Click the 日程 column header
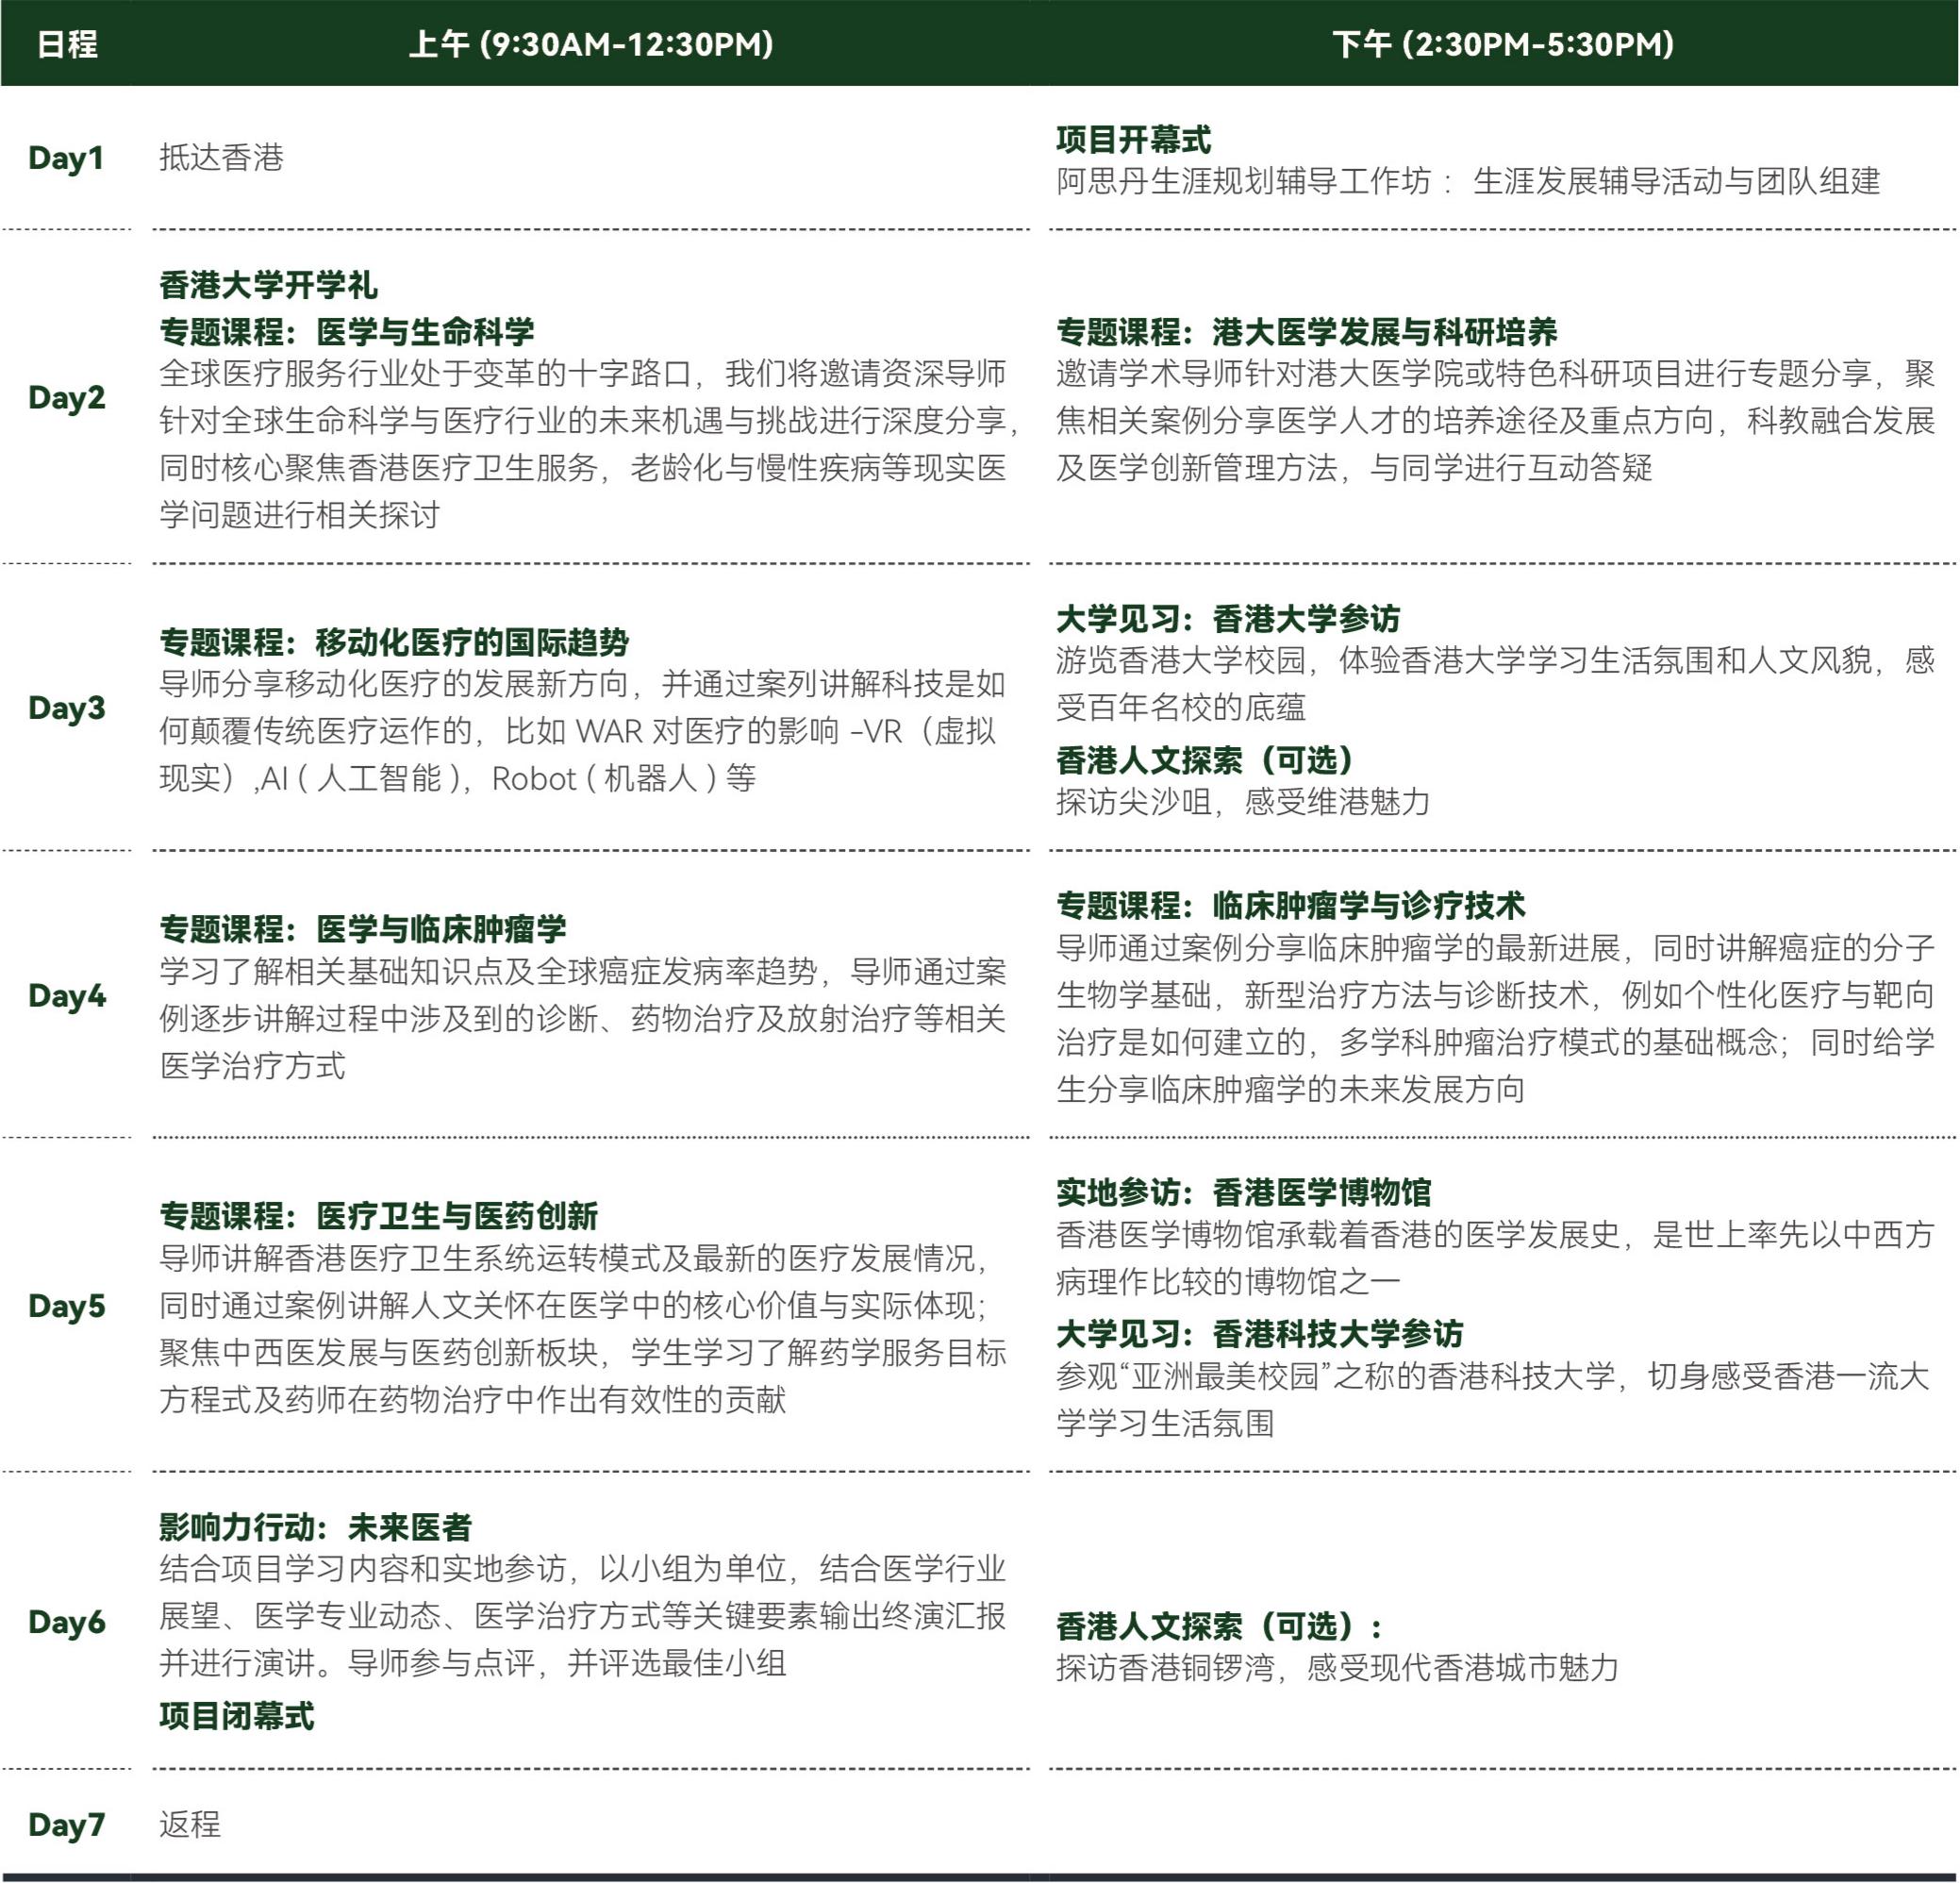 [x=67, y=44]
